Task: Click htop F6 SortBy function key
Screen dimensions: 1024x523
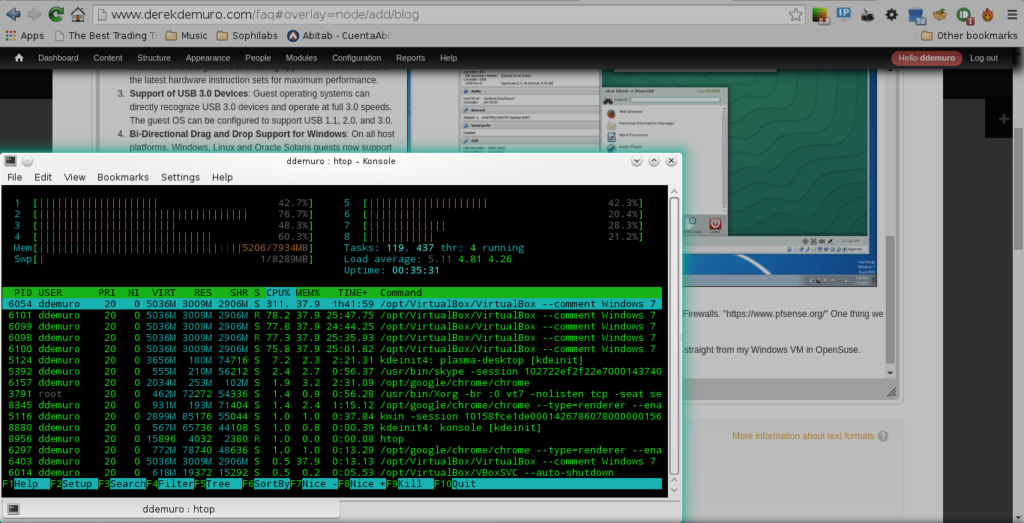Action: coord(266,484)
